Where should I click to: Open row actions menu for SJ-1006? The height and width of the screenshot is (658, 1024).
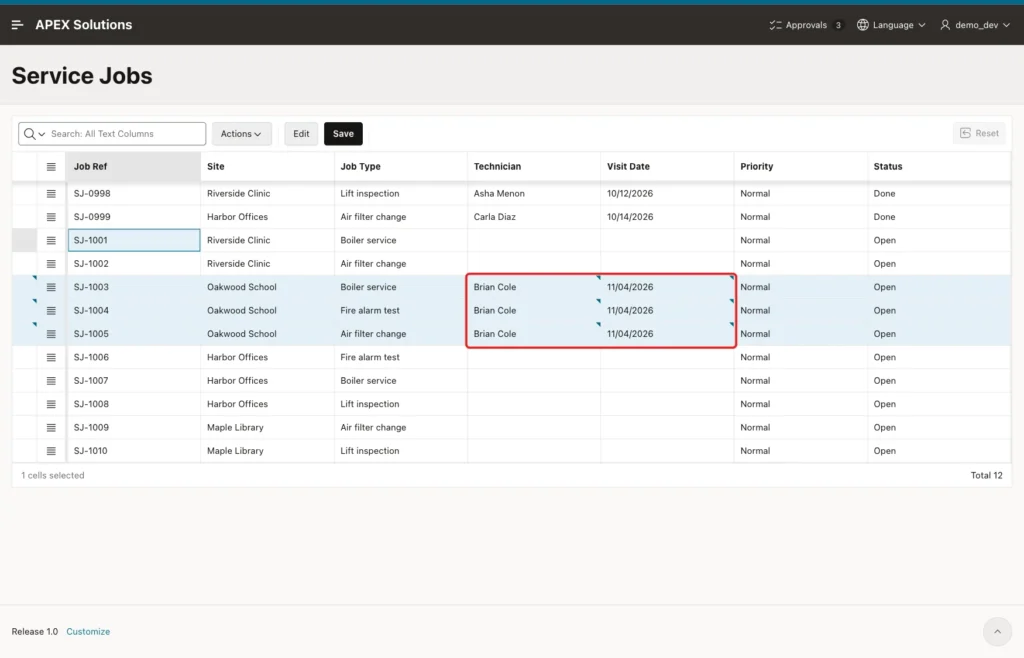(51, 358)
